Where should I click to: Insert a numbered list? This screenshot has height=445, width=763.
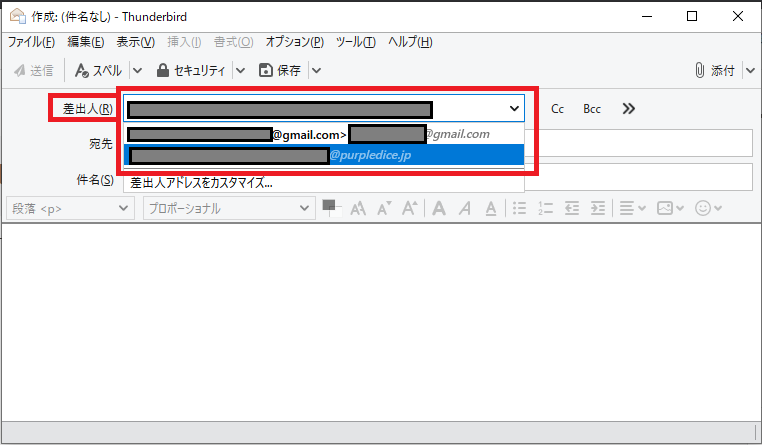[545, 208]
